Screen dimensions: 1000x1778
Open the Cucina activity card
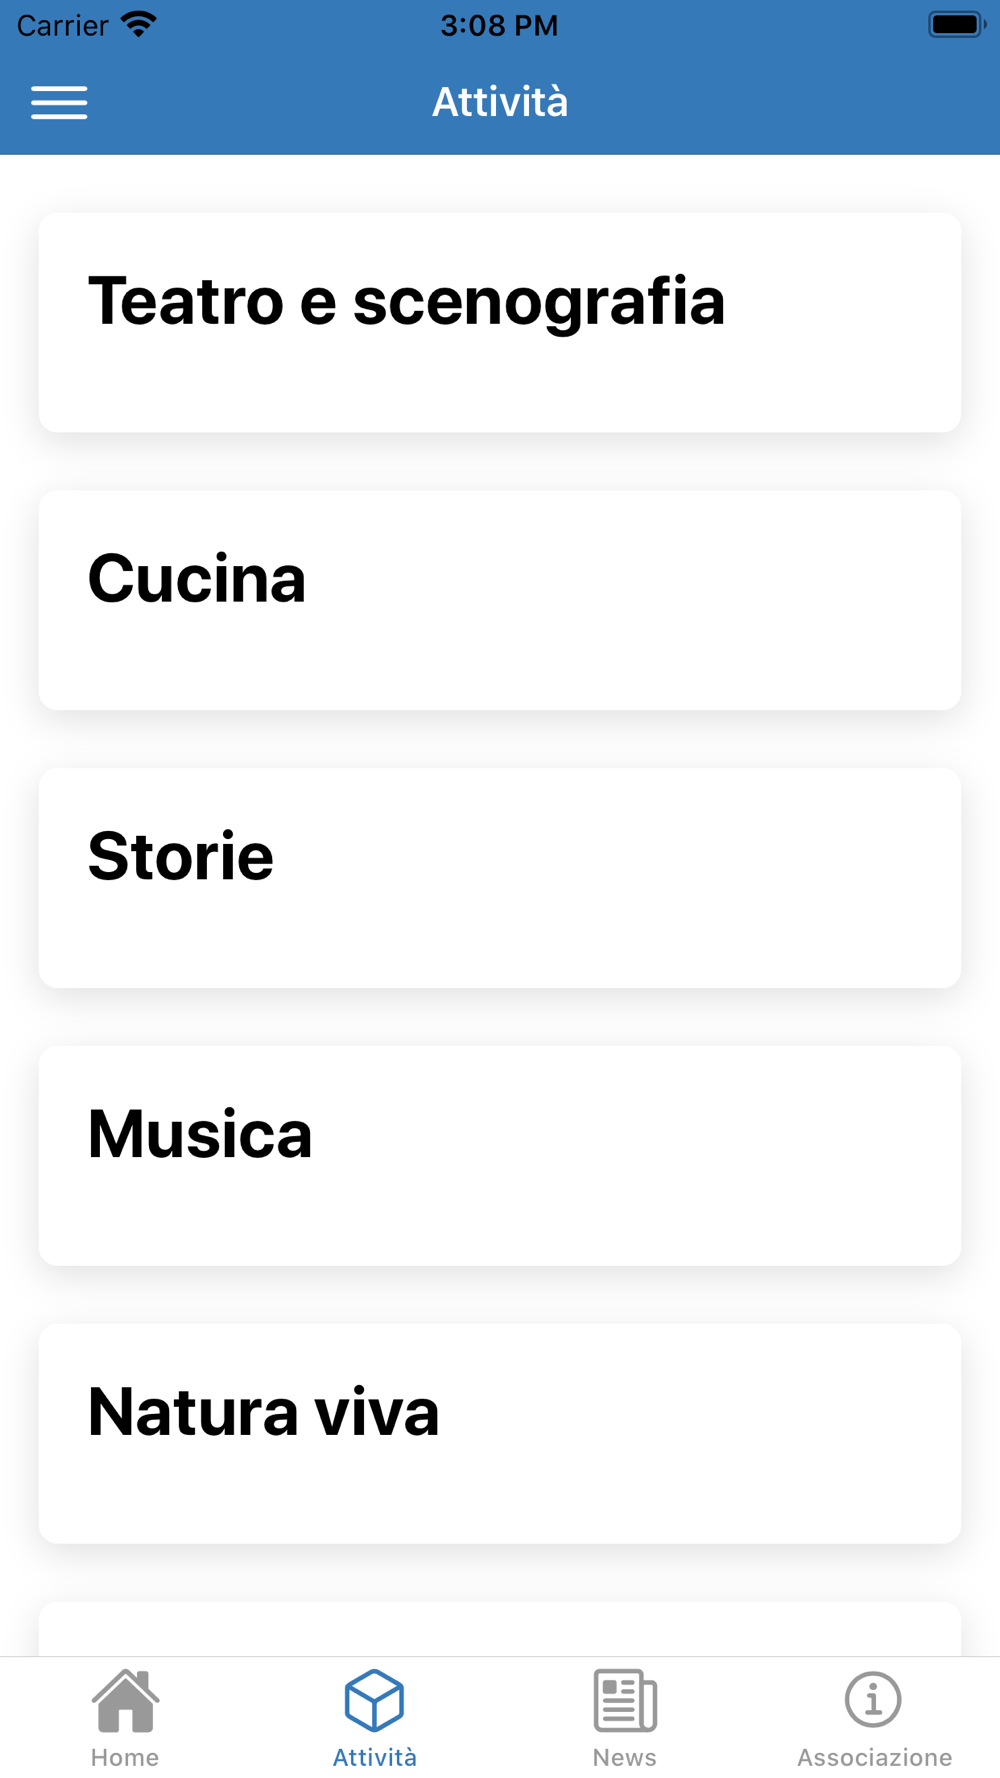point(500,600)
